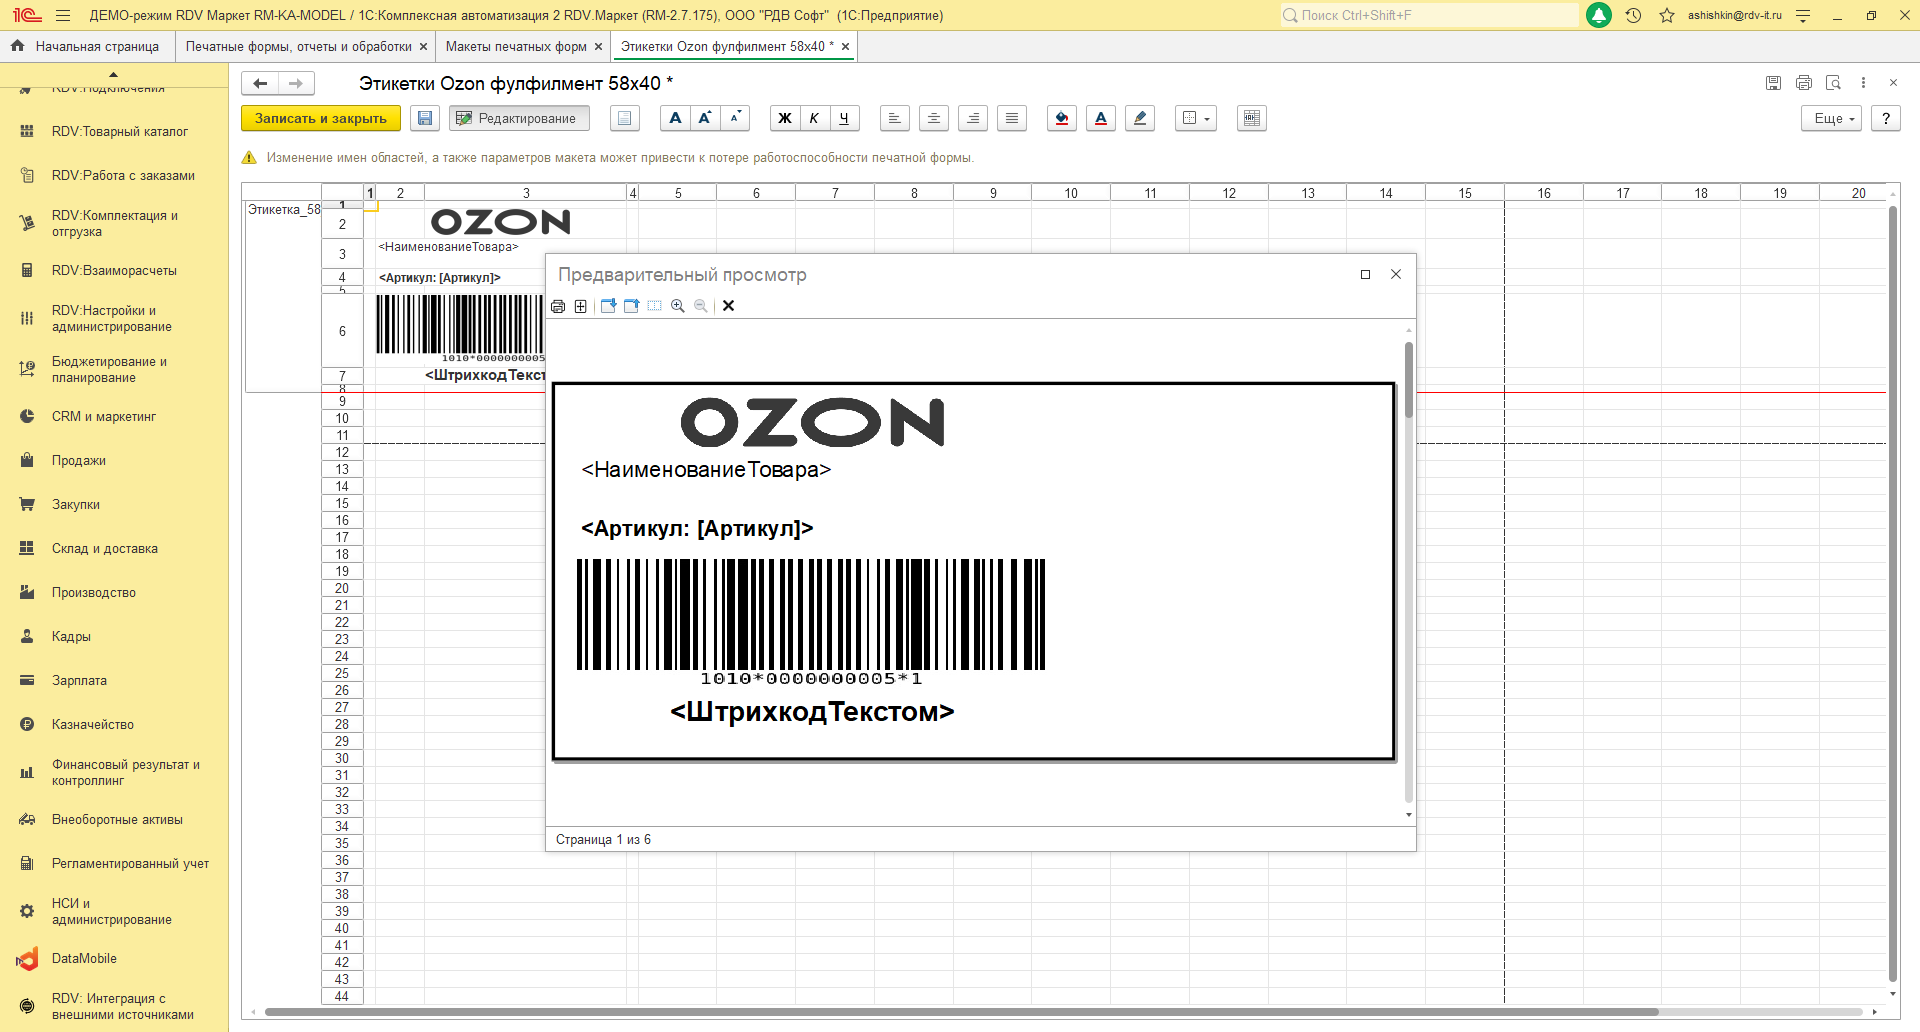
Task: Align text to the right
Action: (973, 118)
